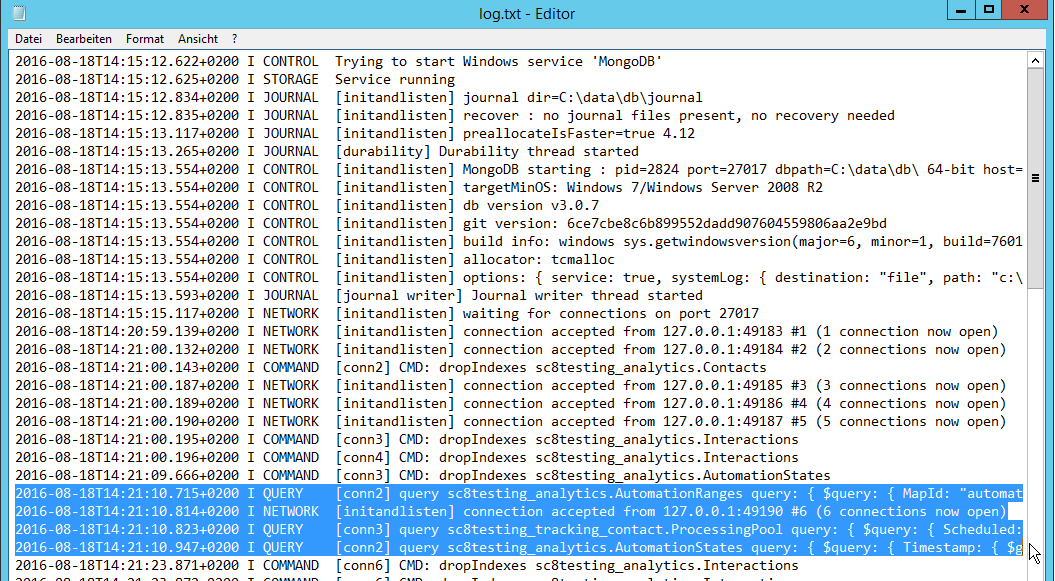
Task: Click the vertical scrollbar track mid-way
Action: (x=1037, y=300)
